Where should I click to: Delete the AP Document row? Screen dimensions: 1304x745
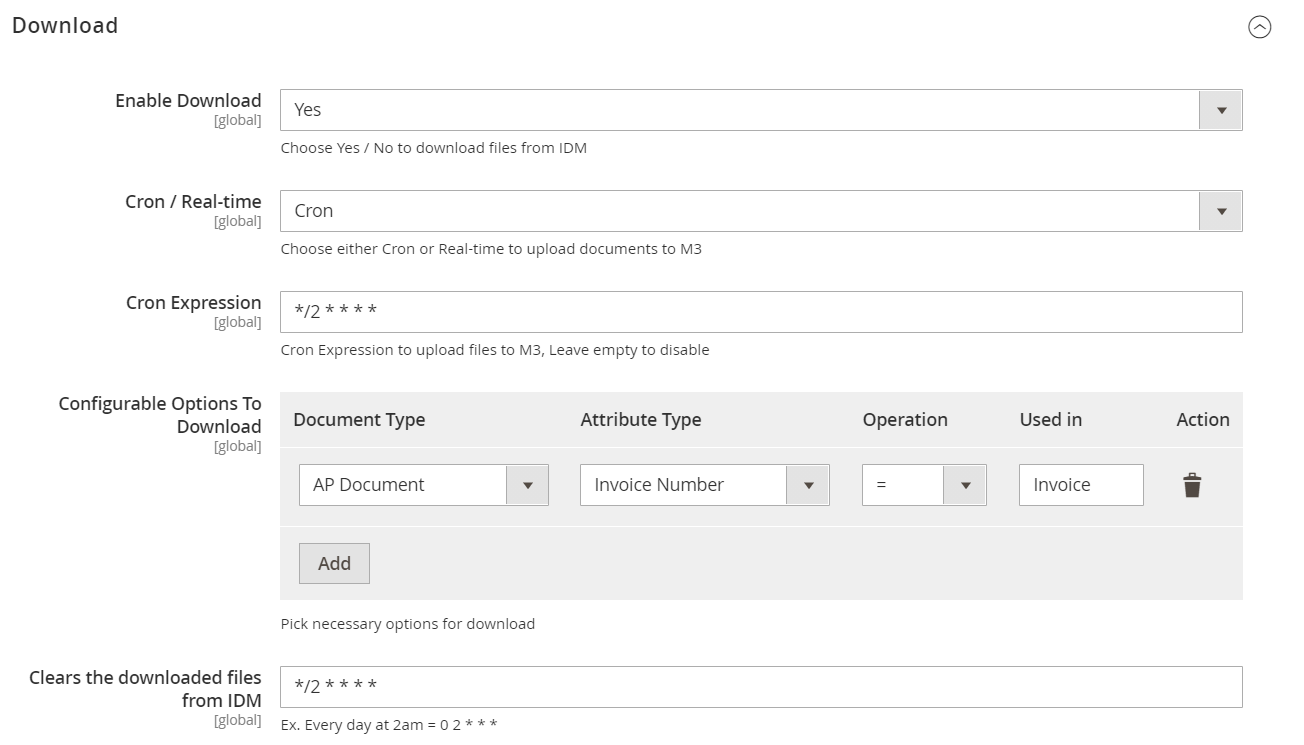(1192, 486)
